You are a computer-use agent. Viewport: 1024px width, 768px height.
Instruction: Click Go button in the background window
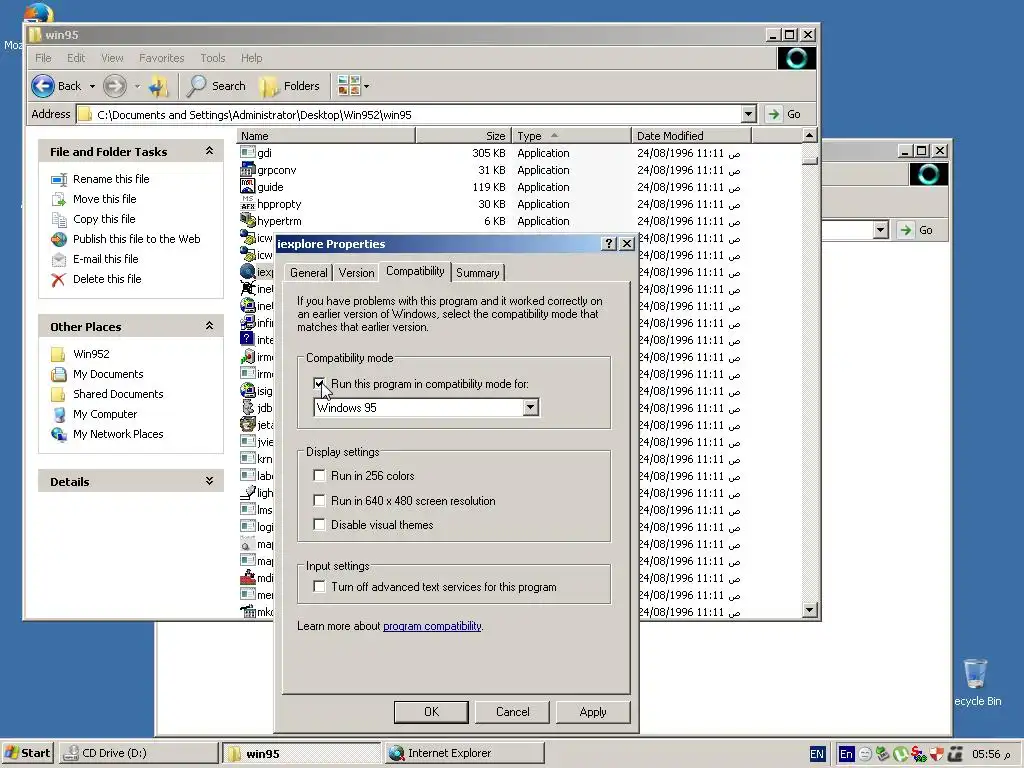point(916,230)
